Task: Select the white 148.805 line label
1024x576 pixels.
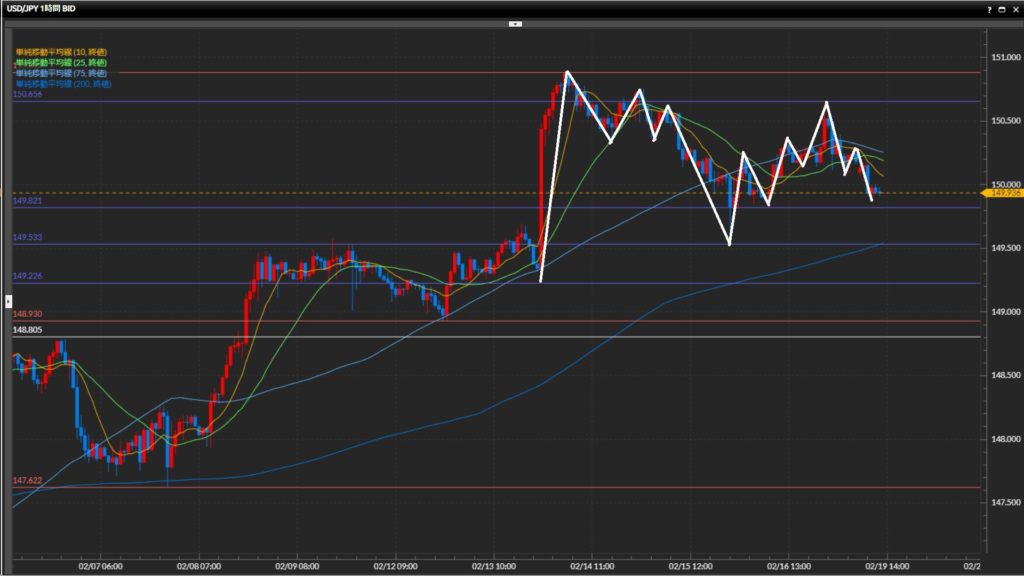Action: pos(26,329)
